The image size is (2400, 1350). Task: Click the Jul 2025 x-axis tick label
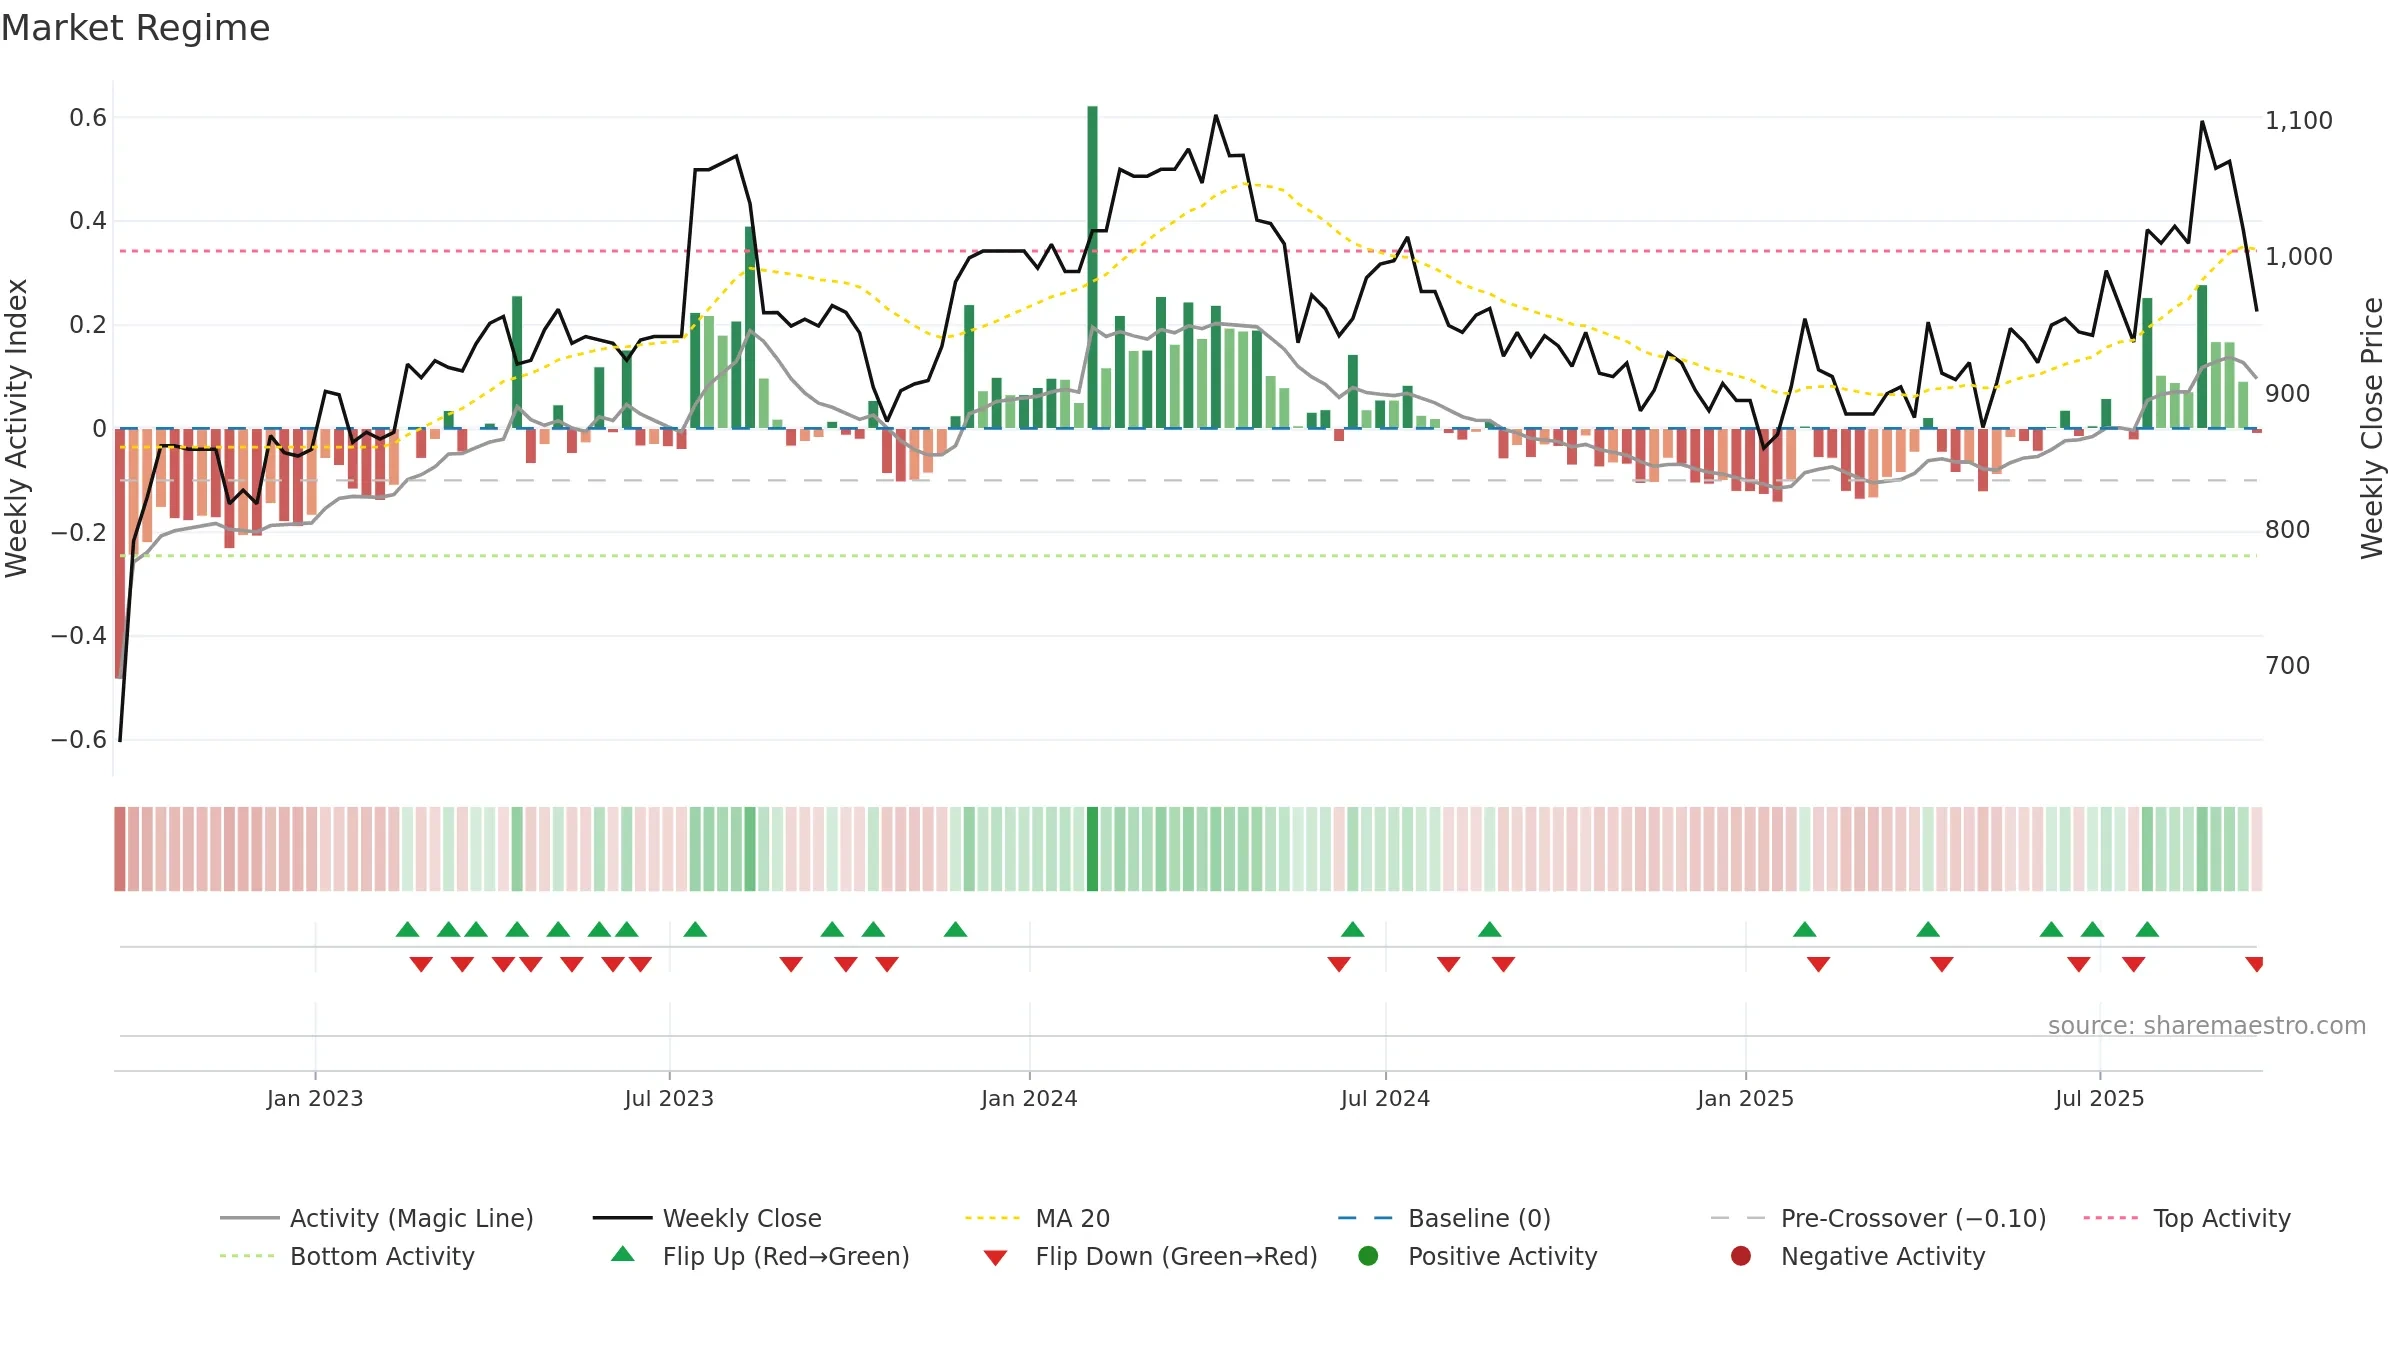[2100, 1098]
